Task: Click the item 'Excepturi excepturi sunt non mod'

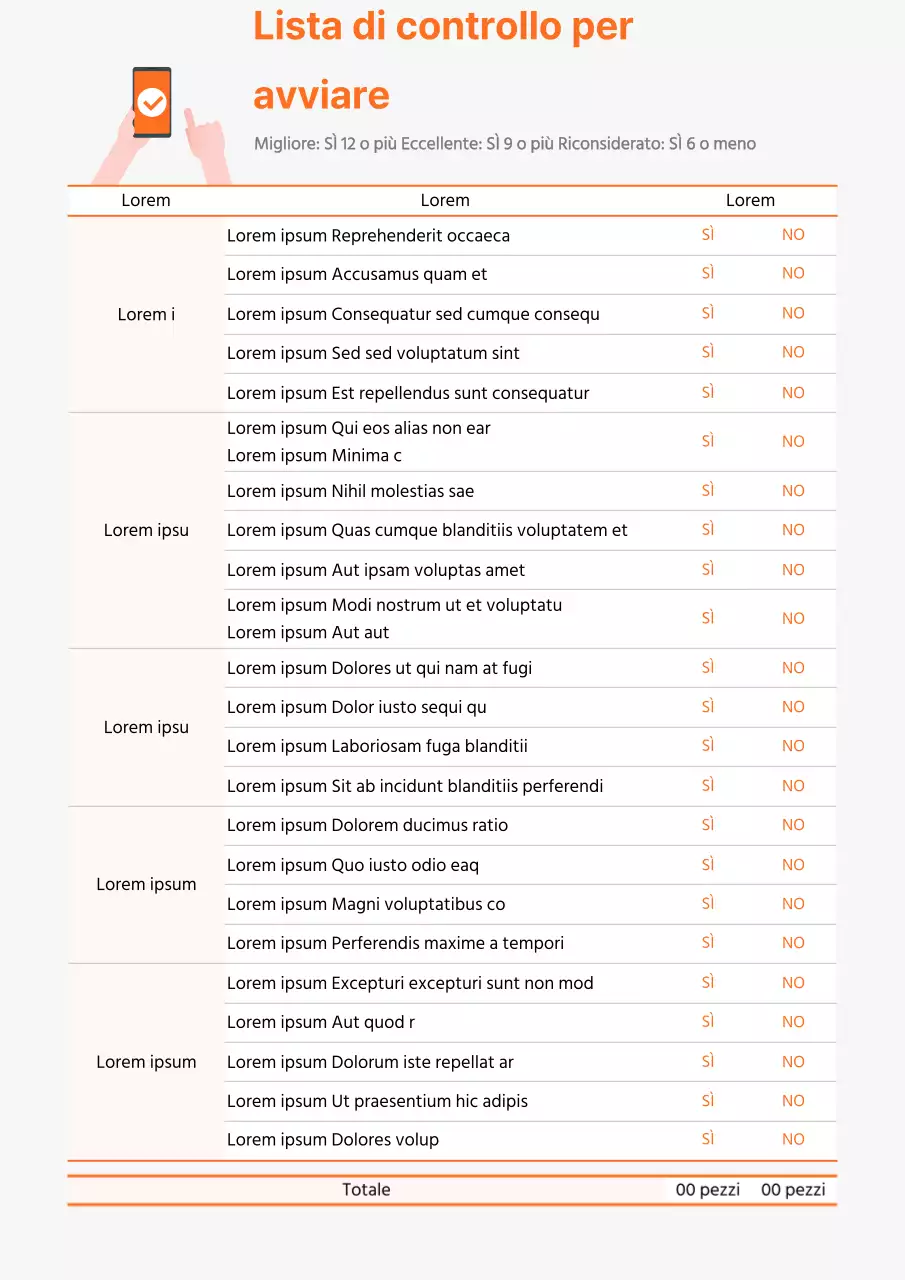Action: (x=410, y=983)
